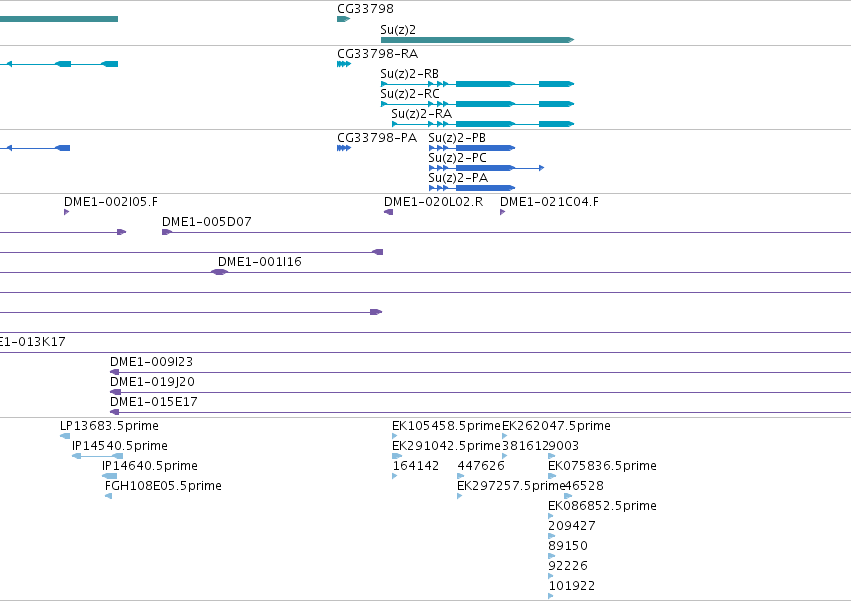The height and width of the screenshot is (601, 851).
Task: Select the partially visible 013K17 clone label
Action: [x=33, y=342]
